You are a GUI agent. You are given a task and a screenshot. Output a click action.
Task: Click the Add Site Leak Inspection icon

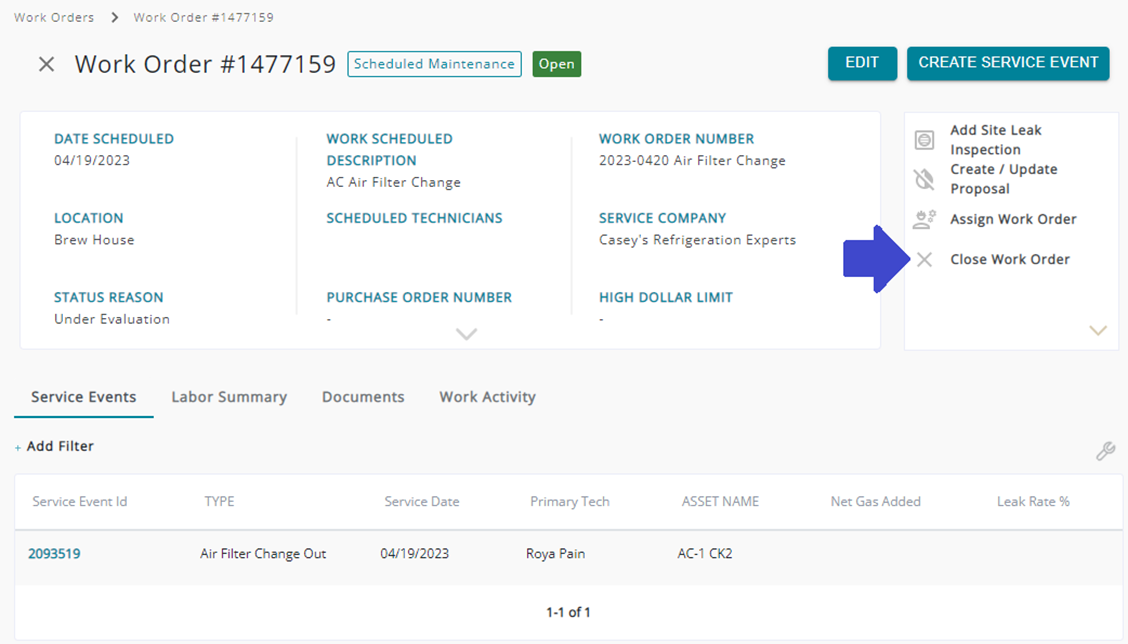pyautogui.click(x=924, y=140)
